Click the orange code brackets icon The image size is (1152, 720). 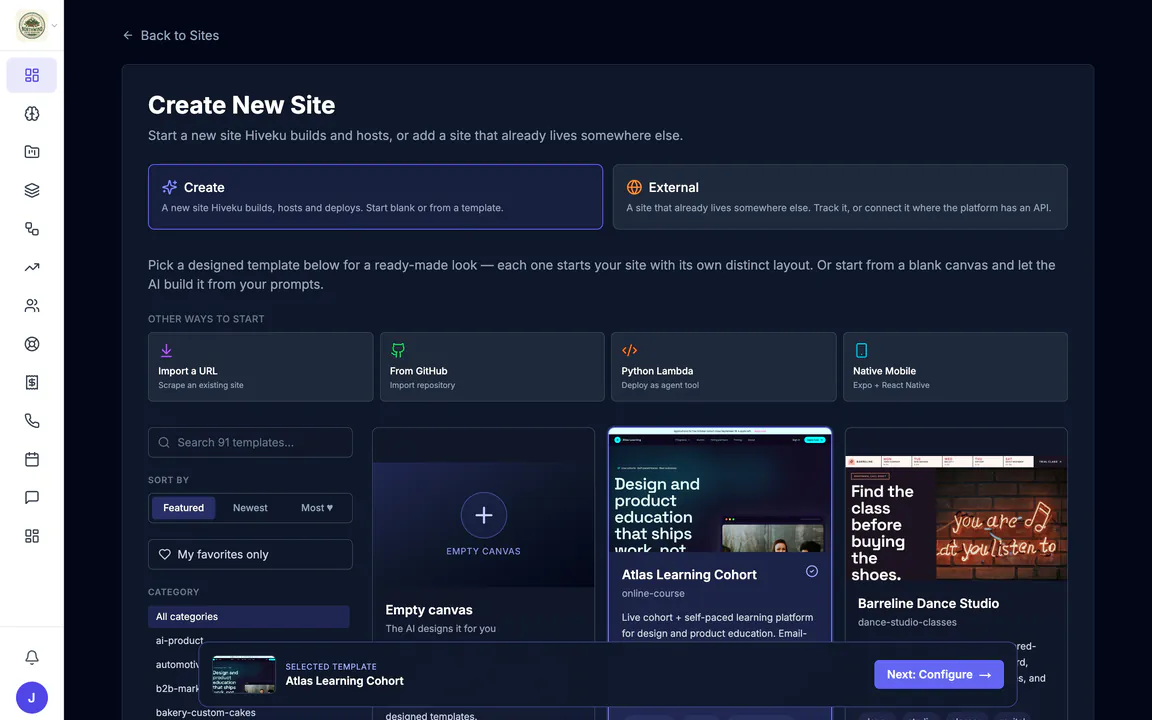coord(630,350)
